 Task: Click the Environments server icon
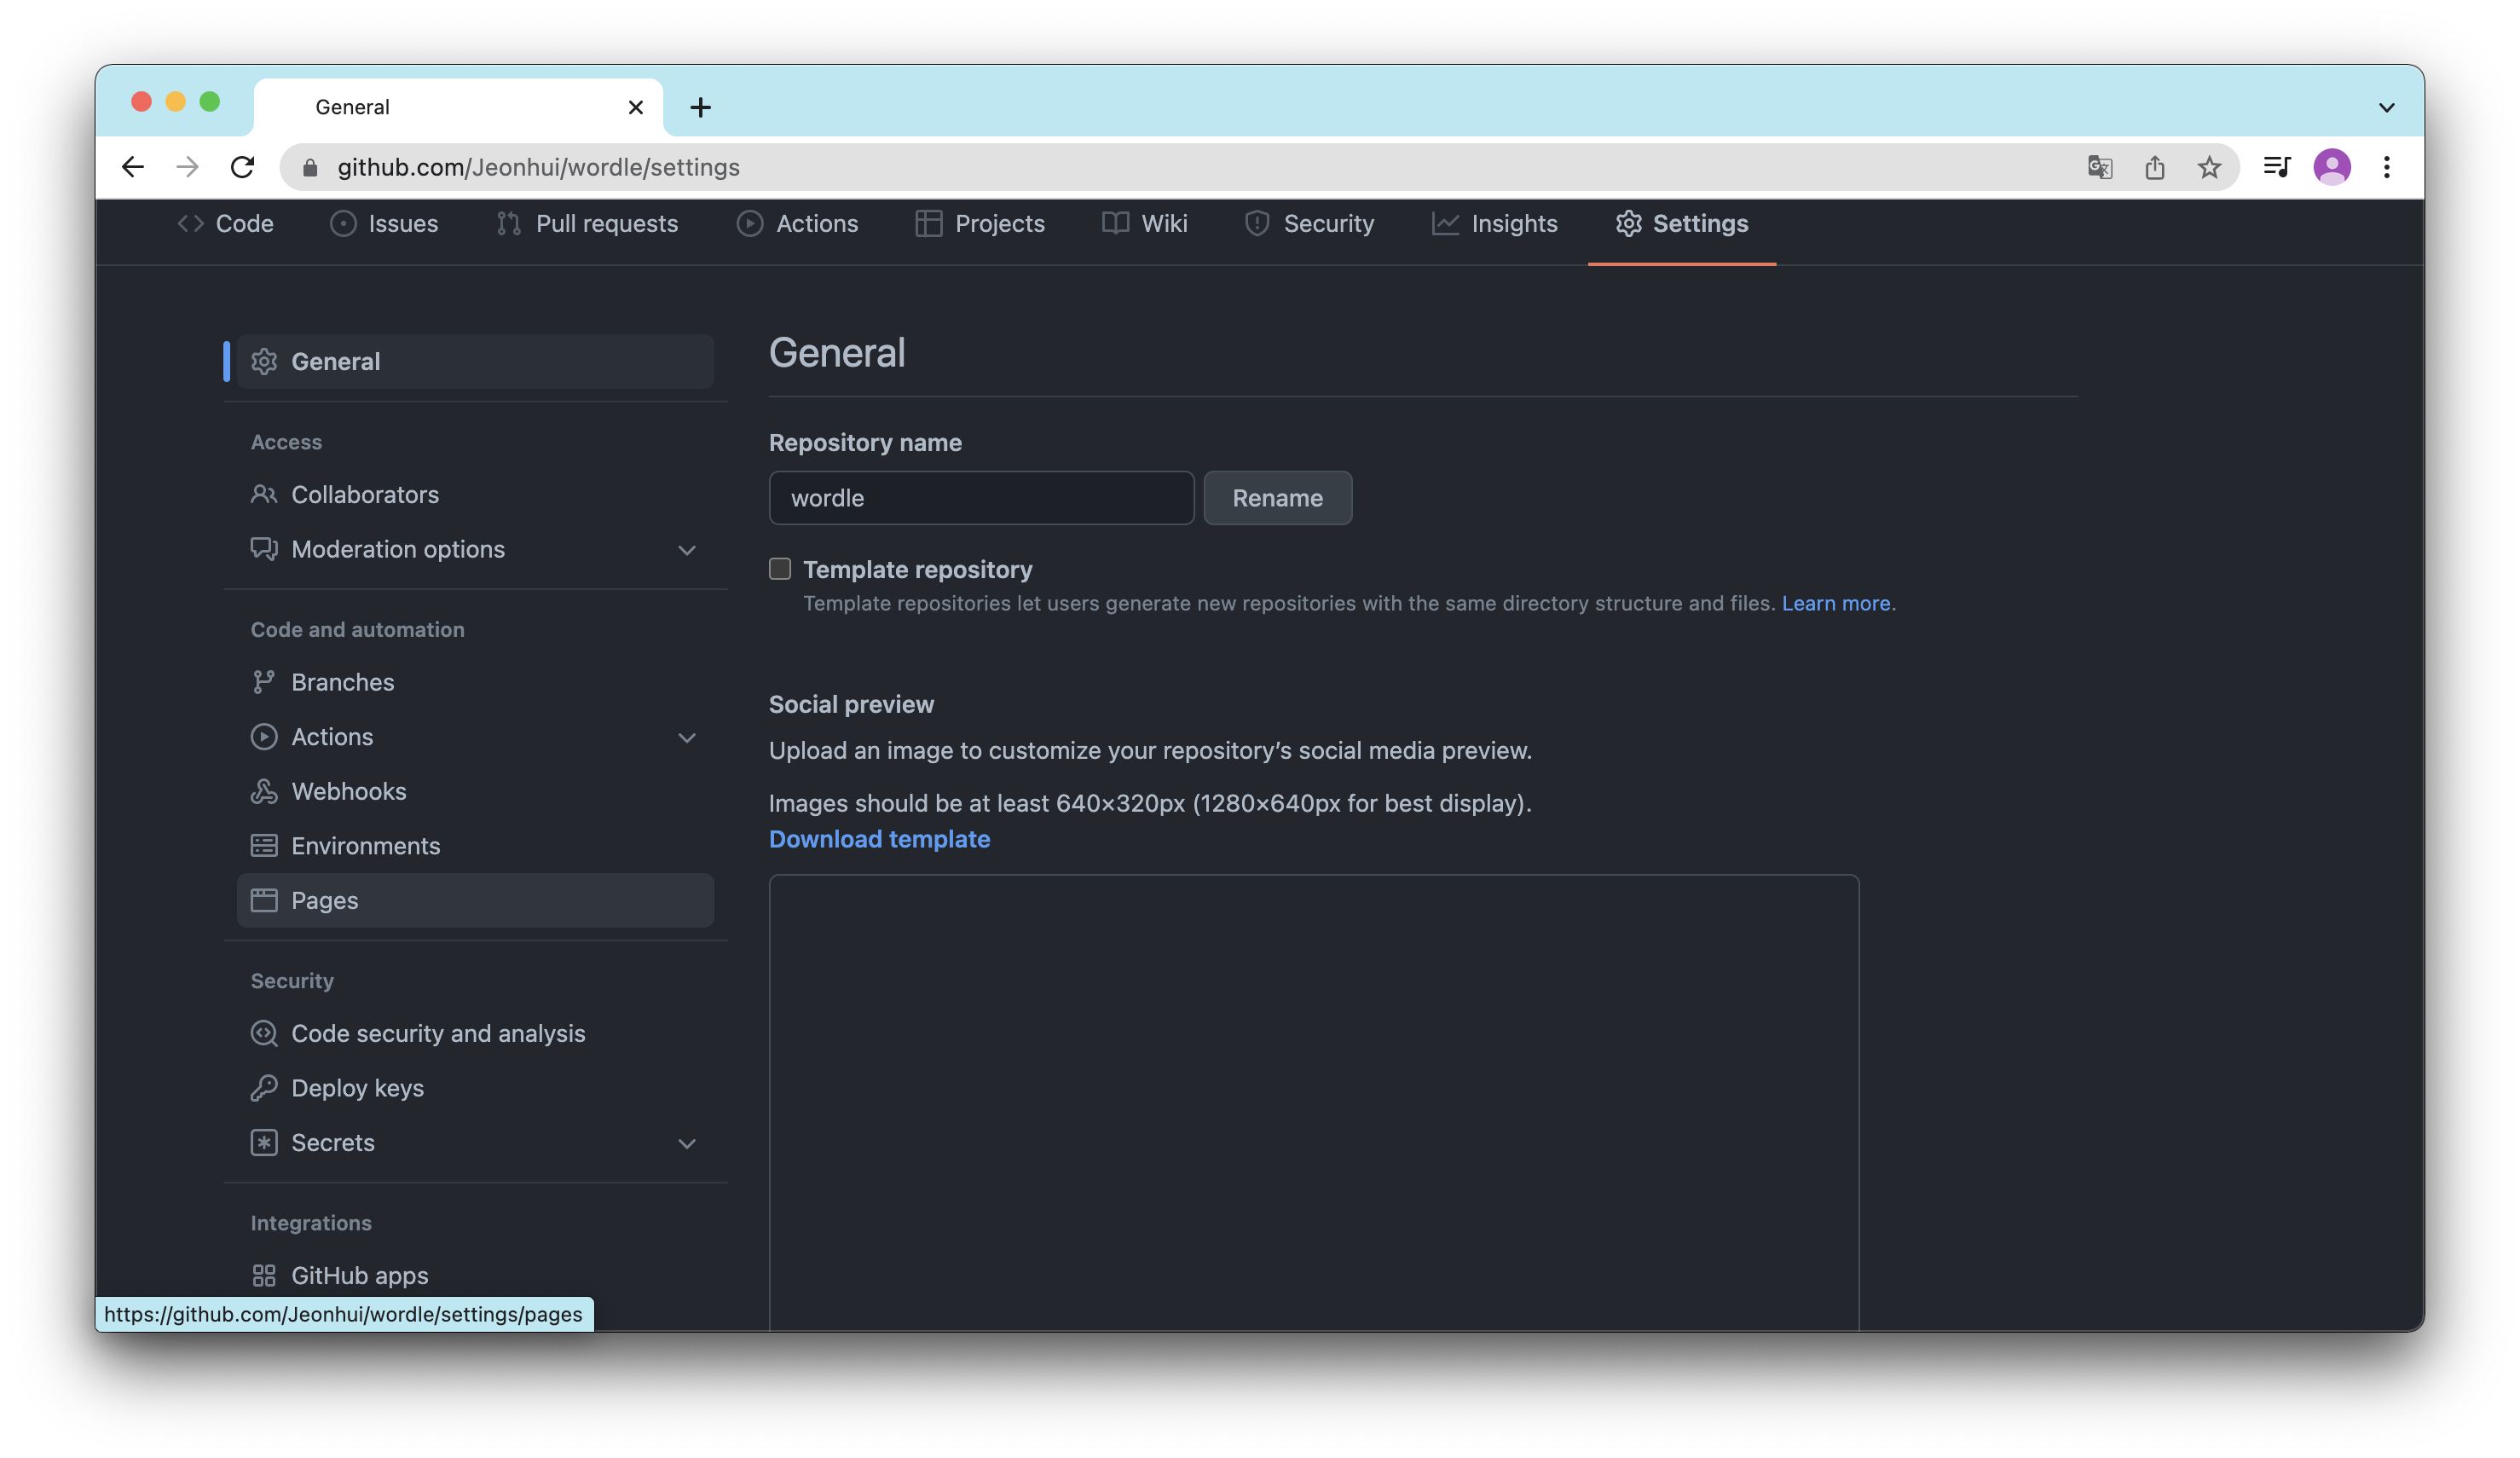click(264, 846)
